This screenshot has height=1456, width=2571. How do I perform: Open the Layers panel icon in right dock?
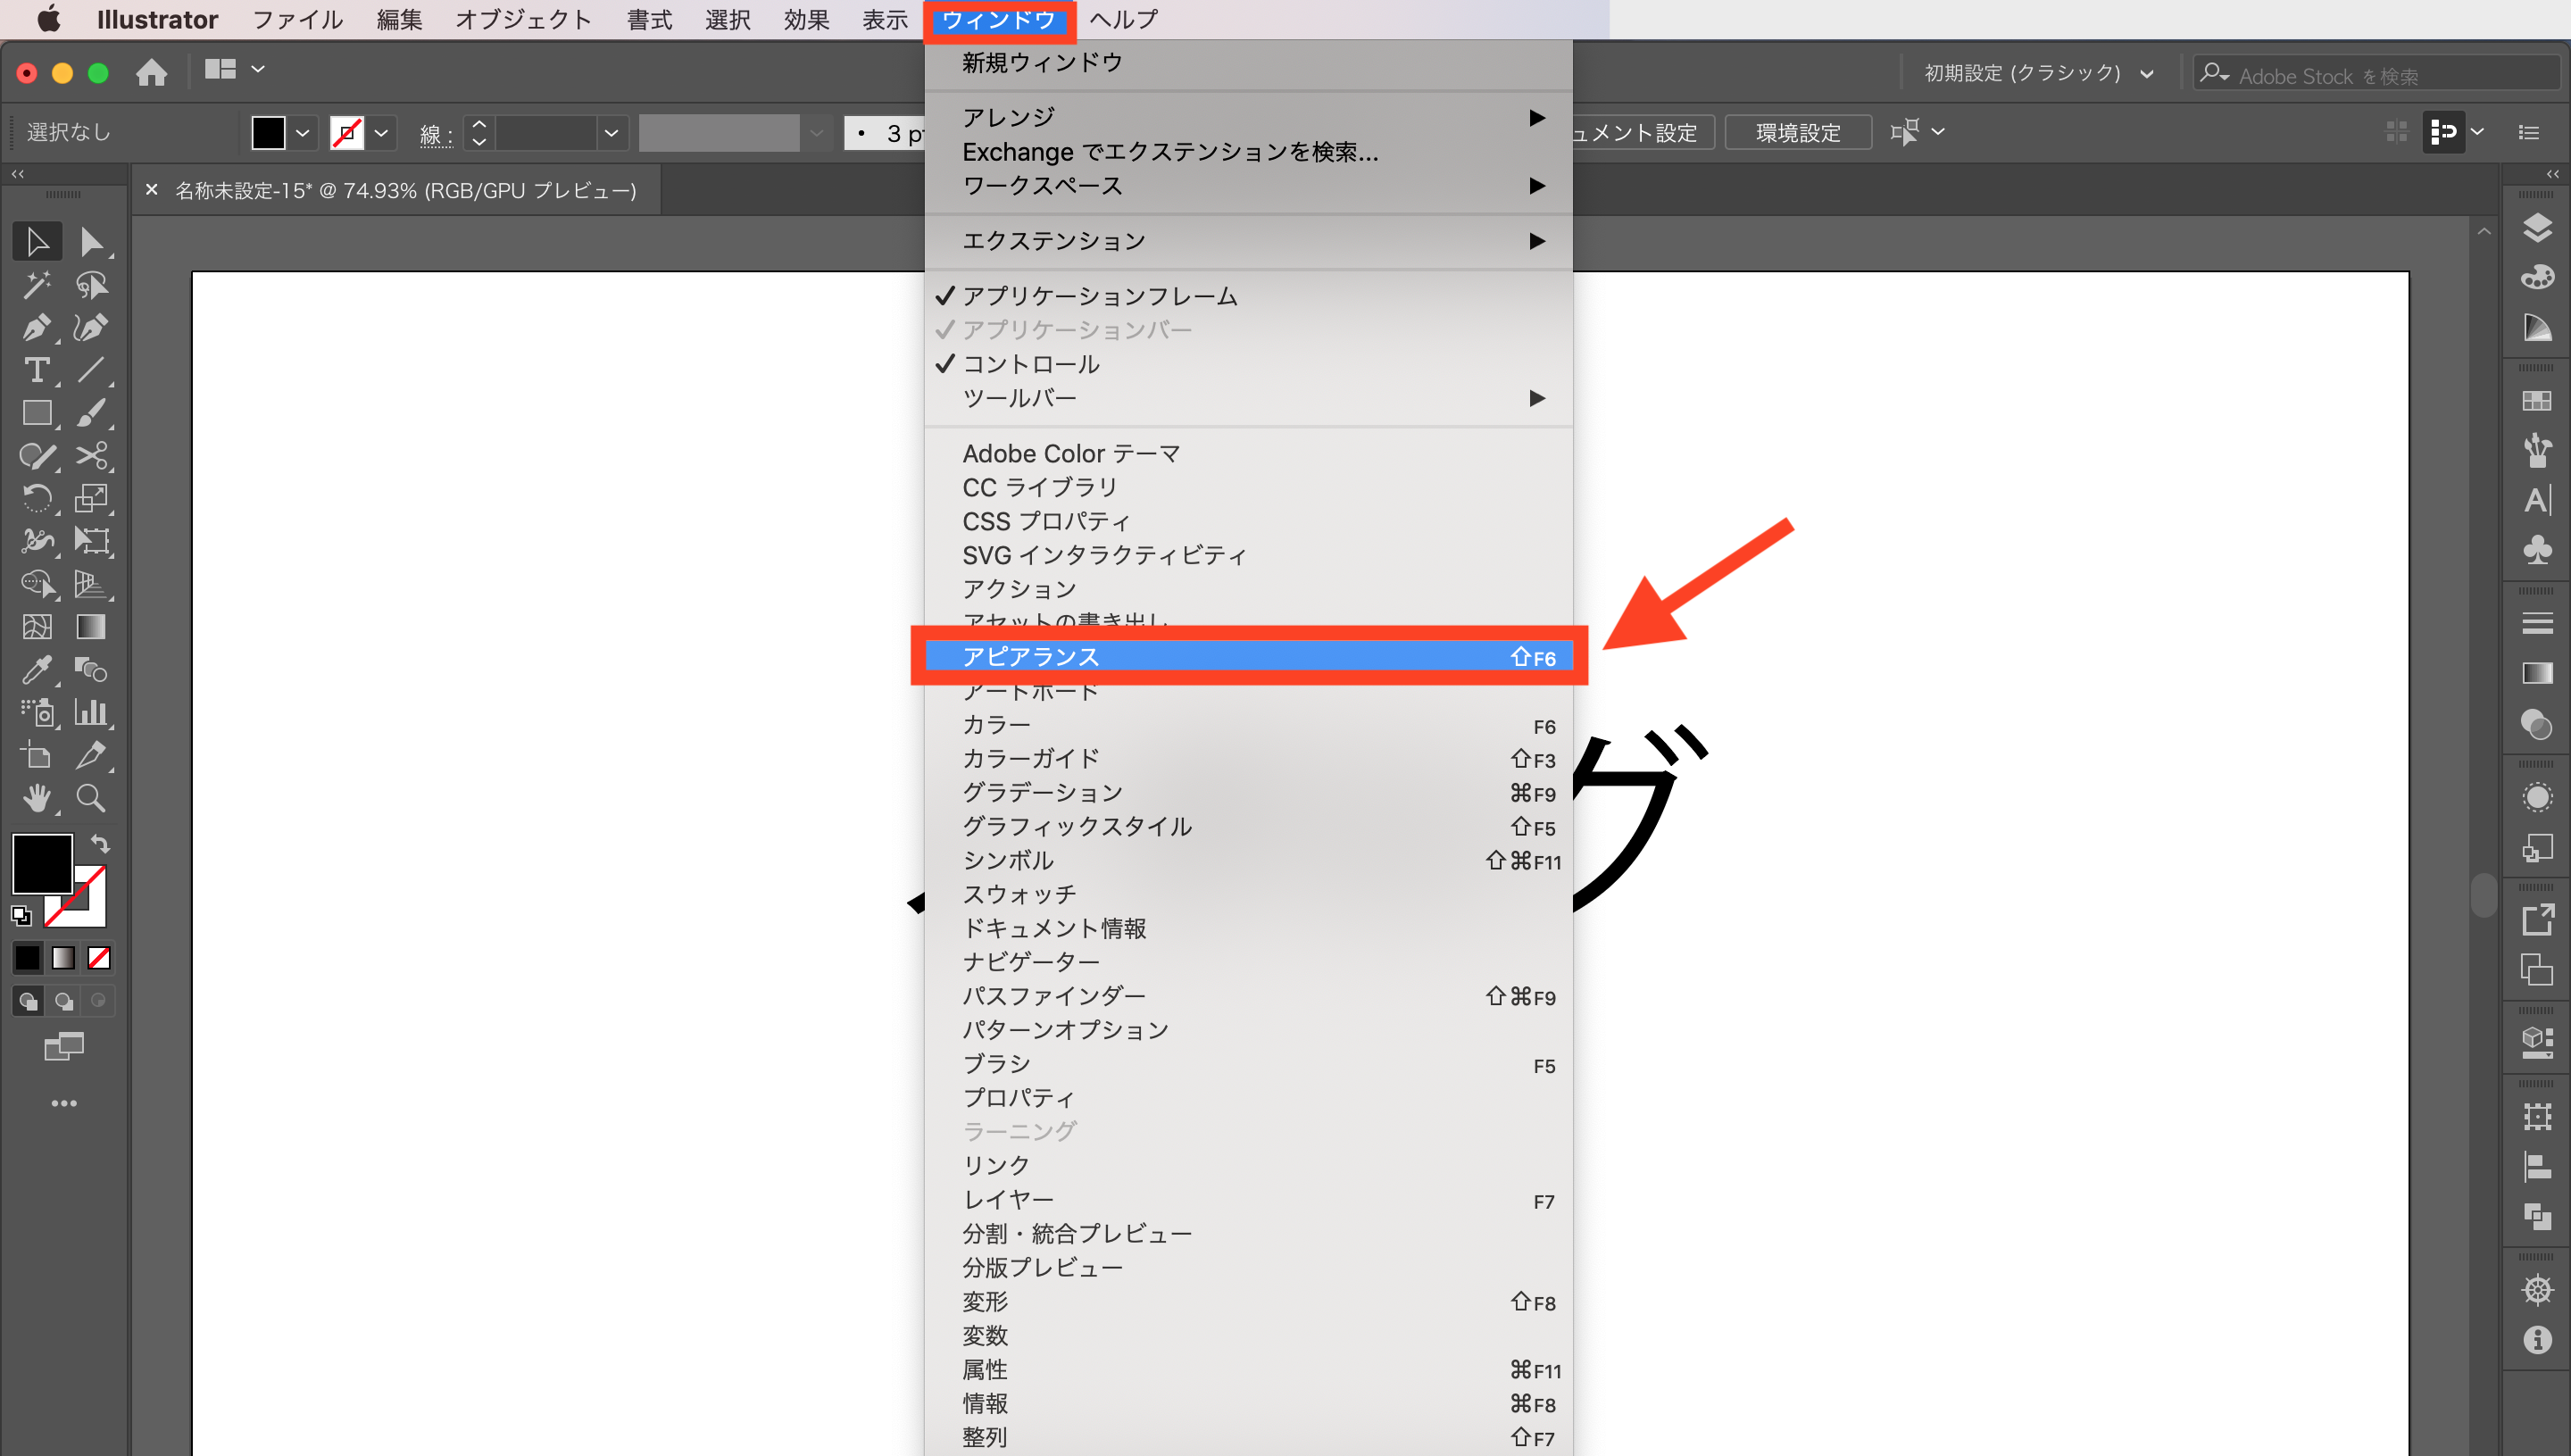(x=2537, y=228)
